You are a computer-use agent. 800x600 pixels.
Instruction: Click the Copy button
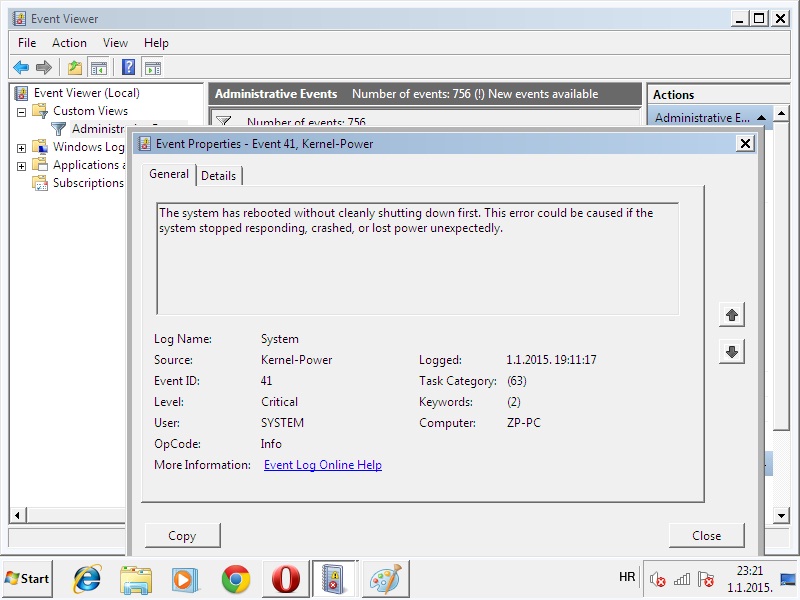(x=182, y=535)
